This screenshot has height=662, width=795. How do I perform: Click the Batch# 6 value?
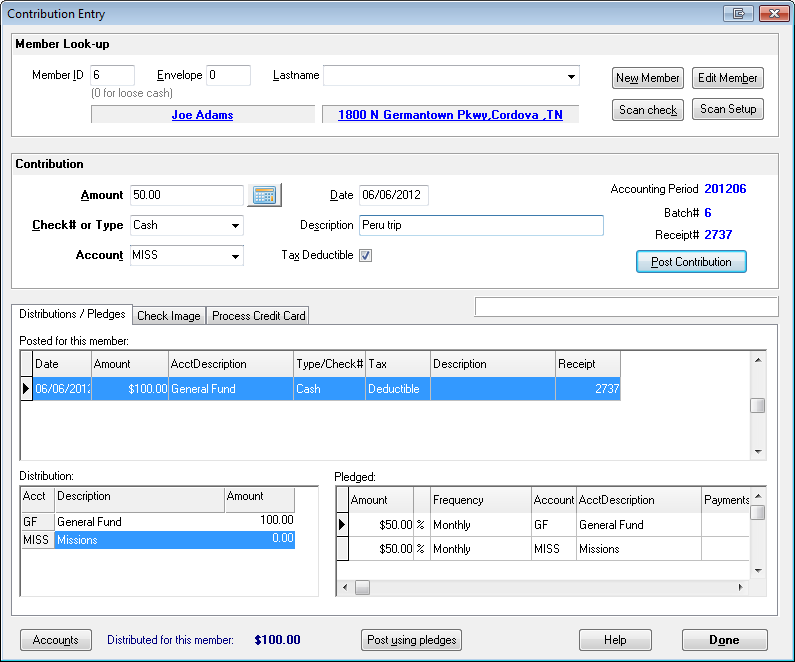coord(708,213)
